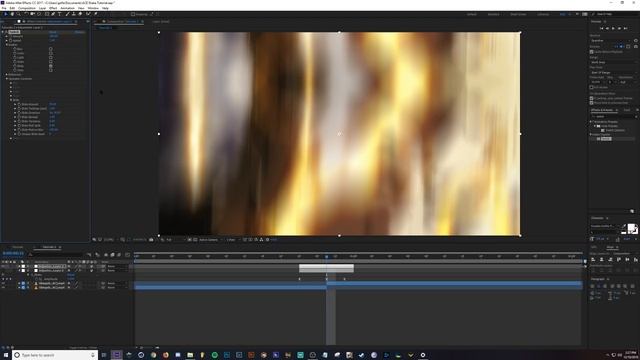
Task: Play the preview
Action: tap(613, 28)
